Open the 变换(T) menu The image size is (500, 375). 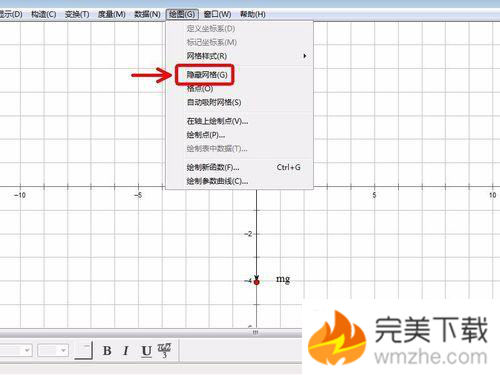pos(77,14)
